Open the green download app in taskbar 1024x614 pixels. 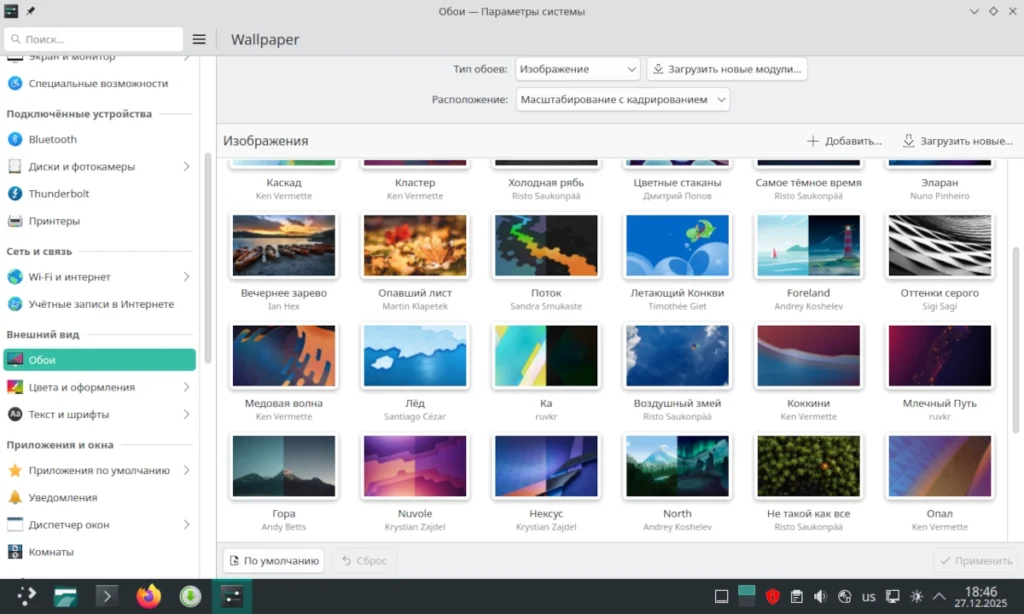(x=190, y=596)
